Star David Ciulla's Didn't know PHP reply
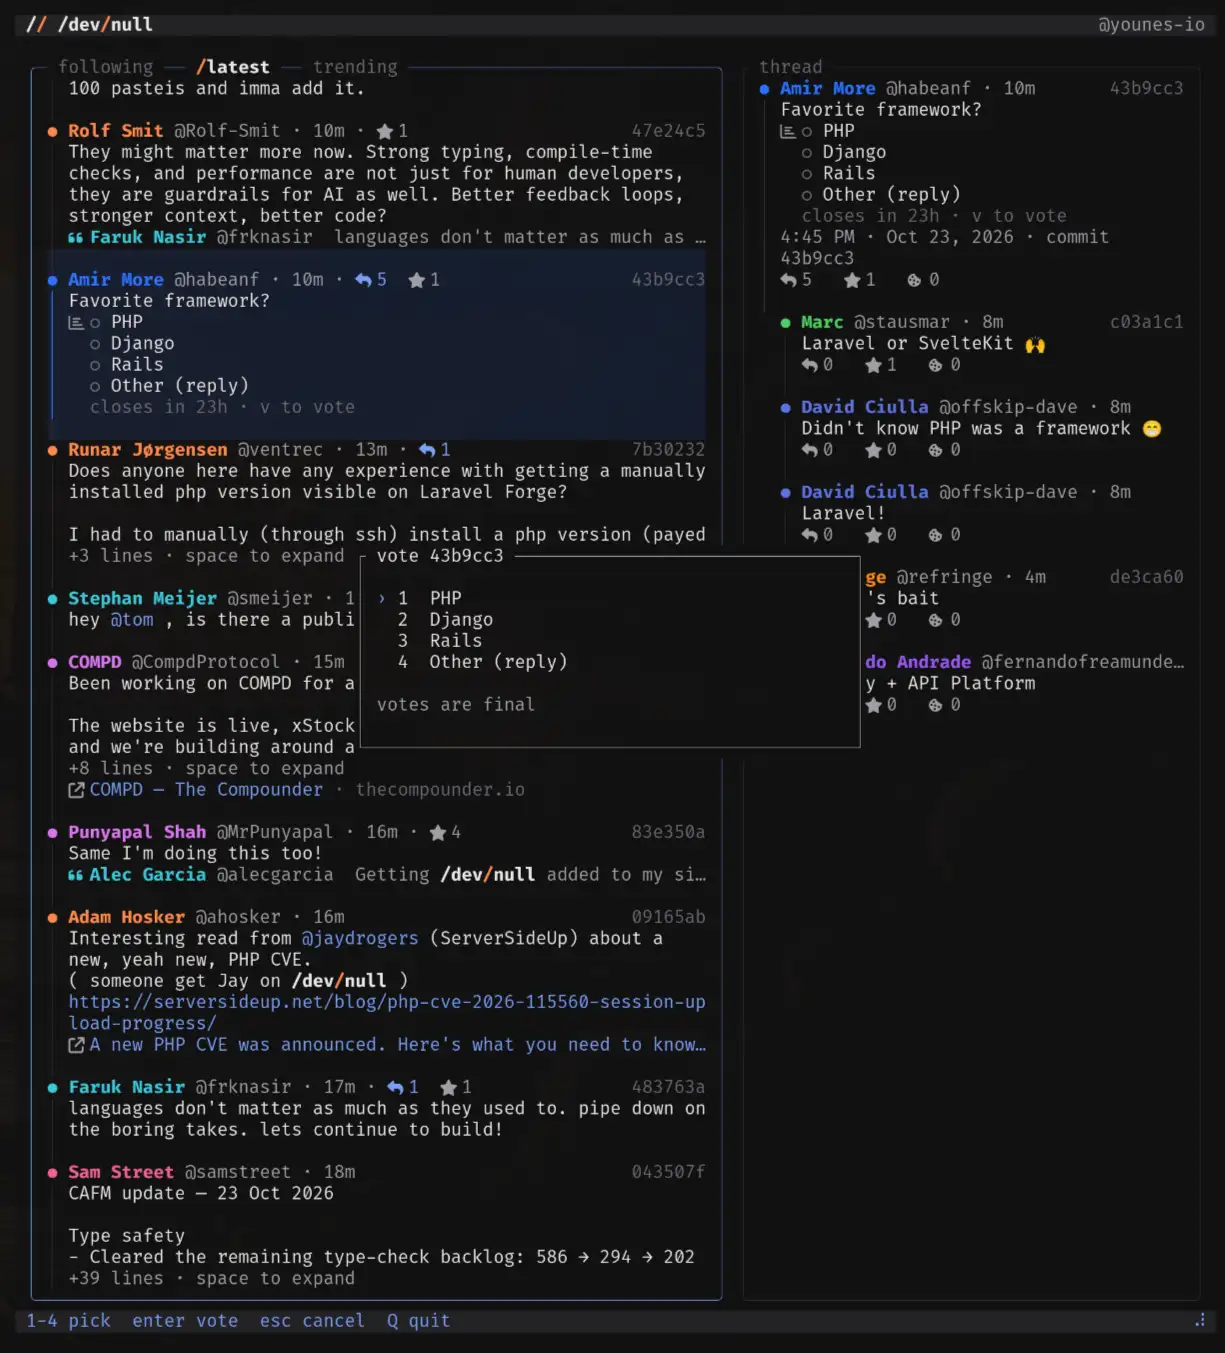The height and width of the screenshot is (1353, 1225). click(873, 450)
